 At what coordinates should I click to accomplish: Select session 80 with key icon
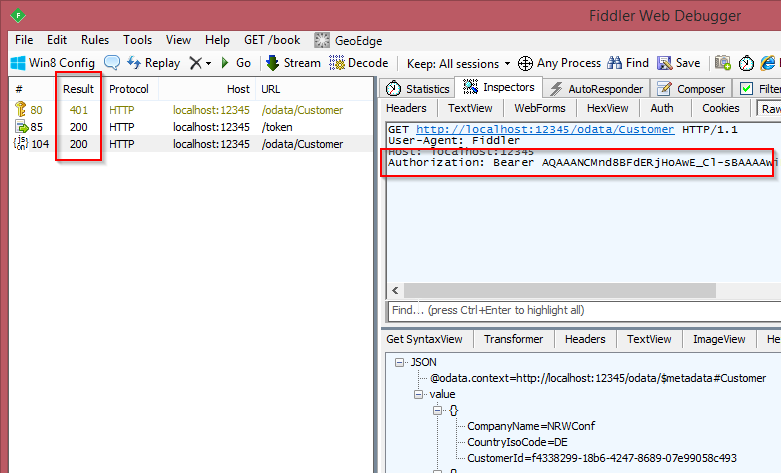[20, 109]
